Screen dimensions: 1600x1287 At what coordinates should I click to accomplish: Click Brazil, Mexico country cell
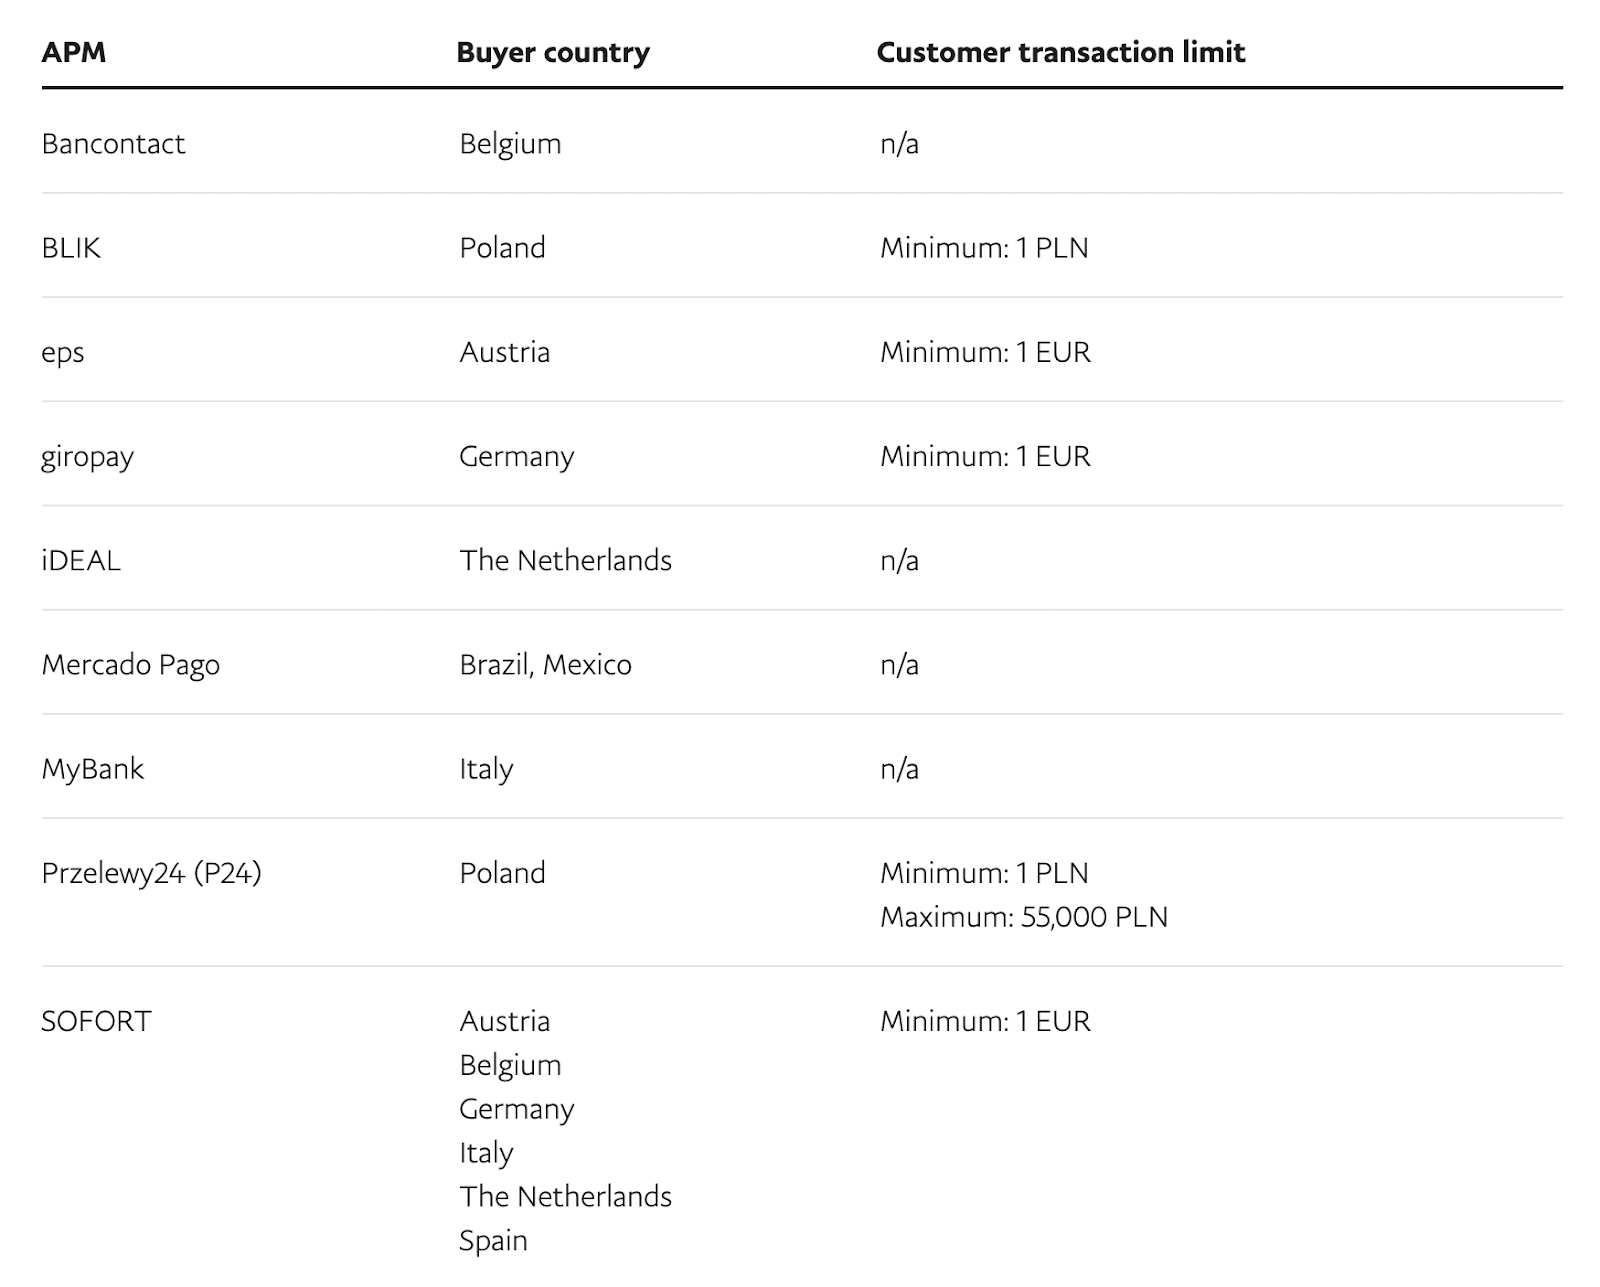(x=545, y=665)
